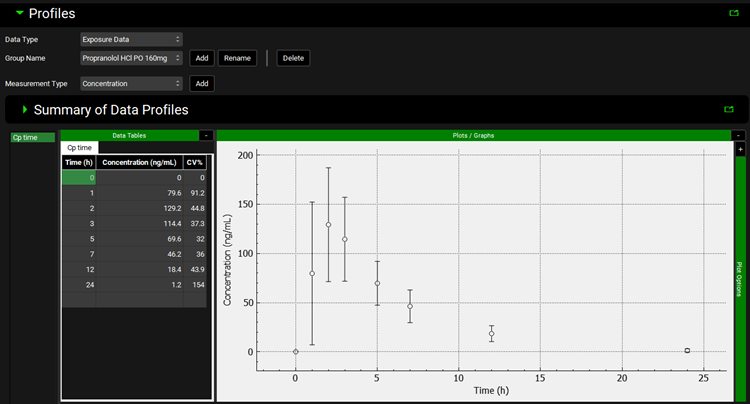750x404 pixels.
Task: Click the Concentration (ng/mL) column header
Action: pos(139,162)
